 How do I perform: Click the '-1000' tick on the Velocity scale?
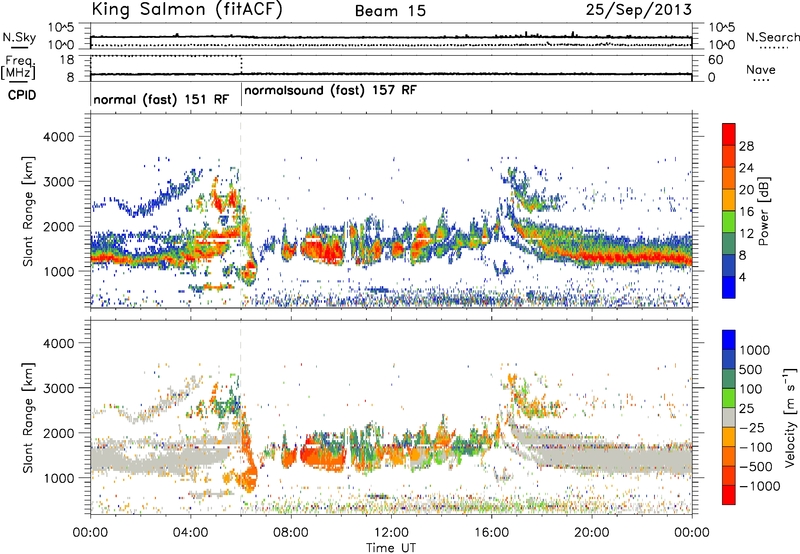[759, 486]
